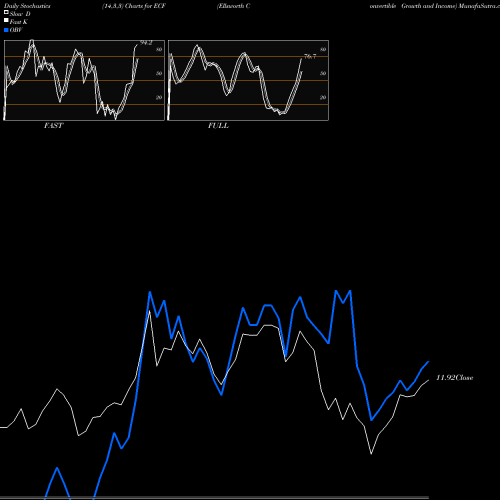The width and height of the screenshot is (500, 500).
Task: Click the FULL chart label
Action: [x=218, y=126]
